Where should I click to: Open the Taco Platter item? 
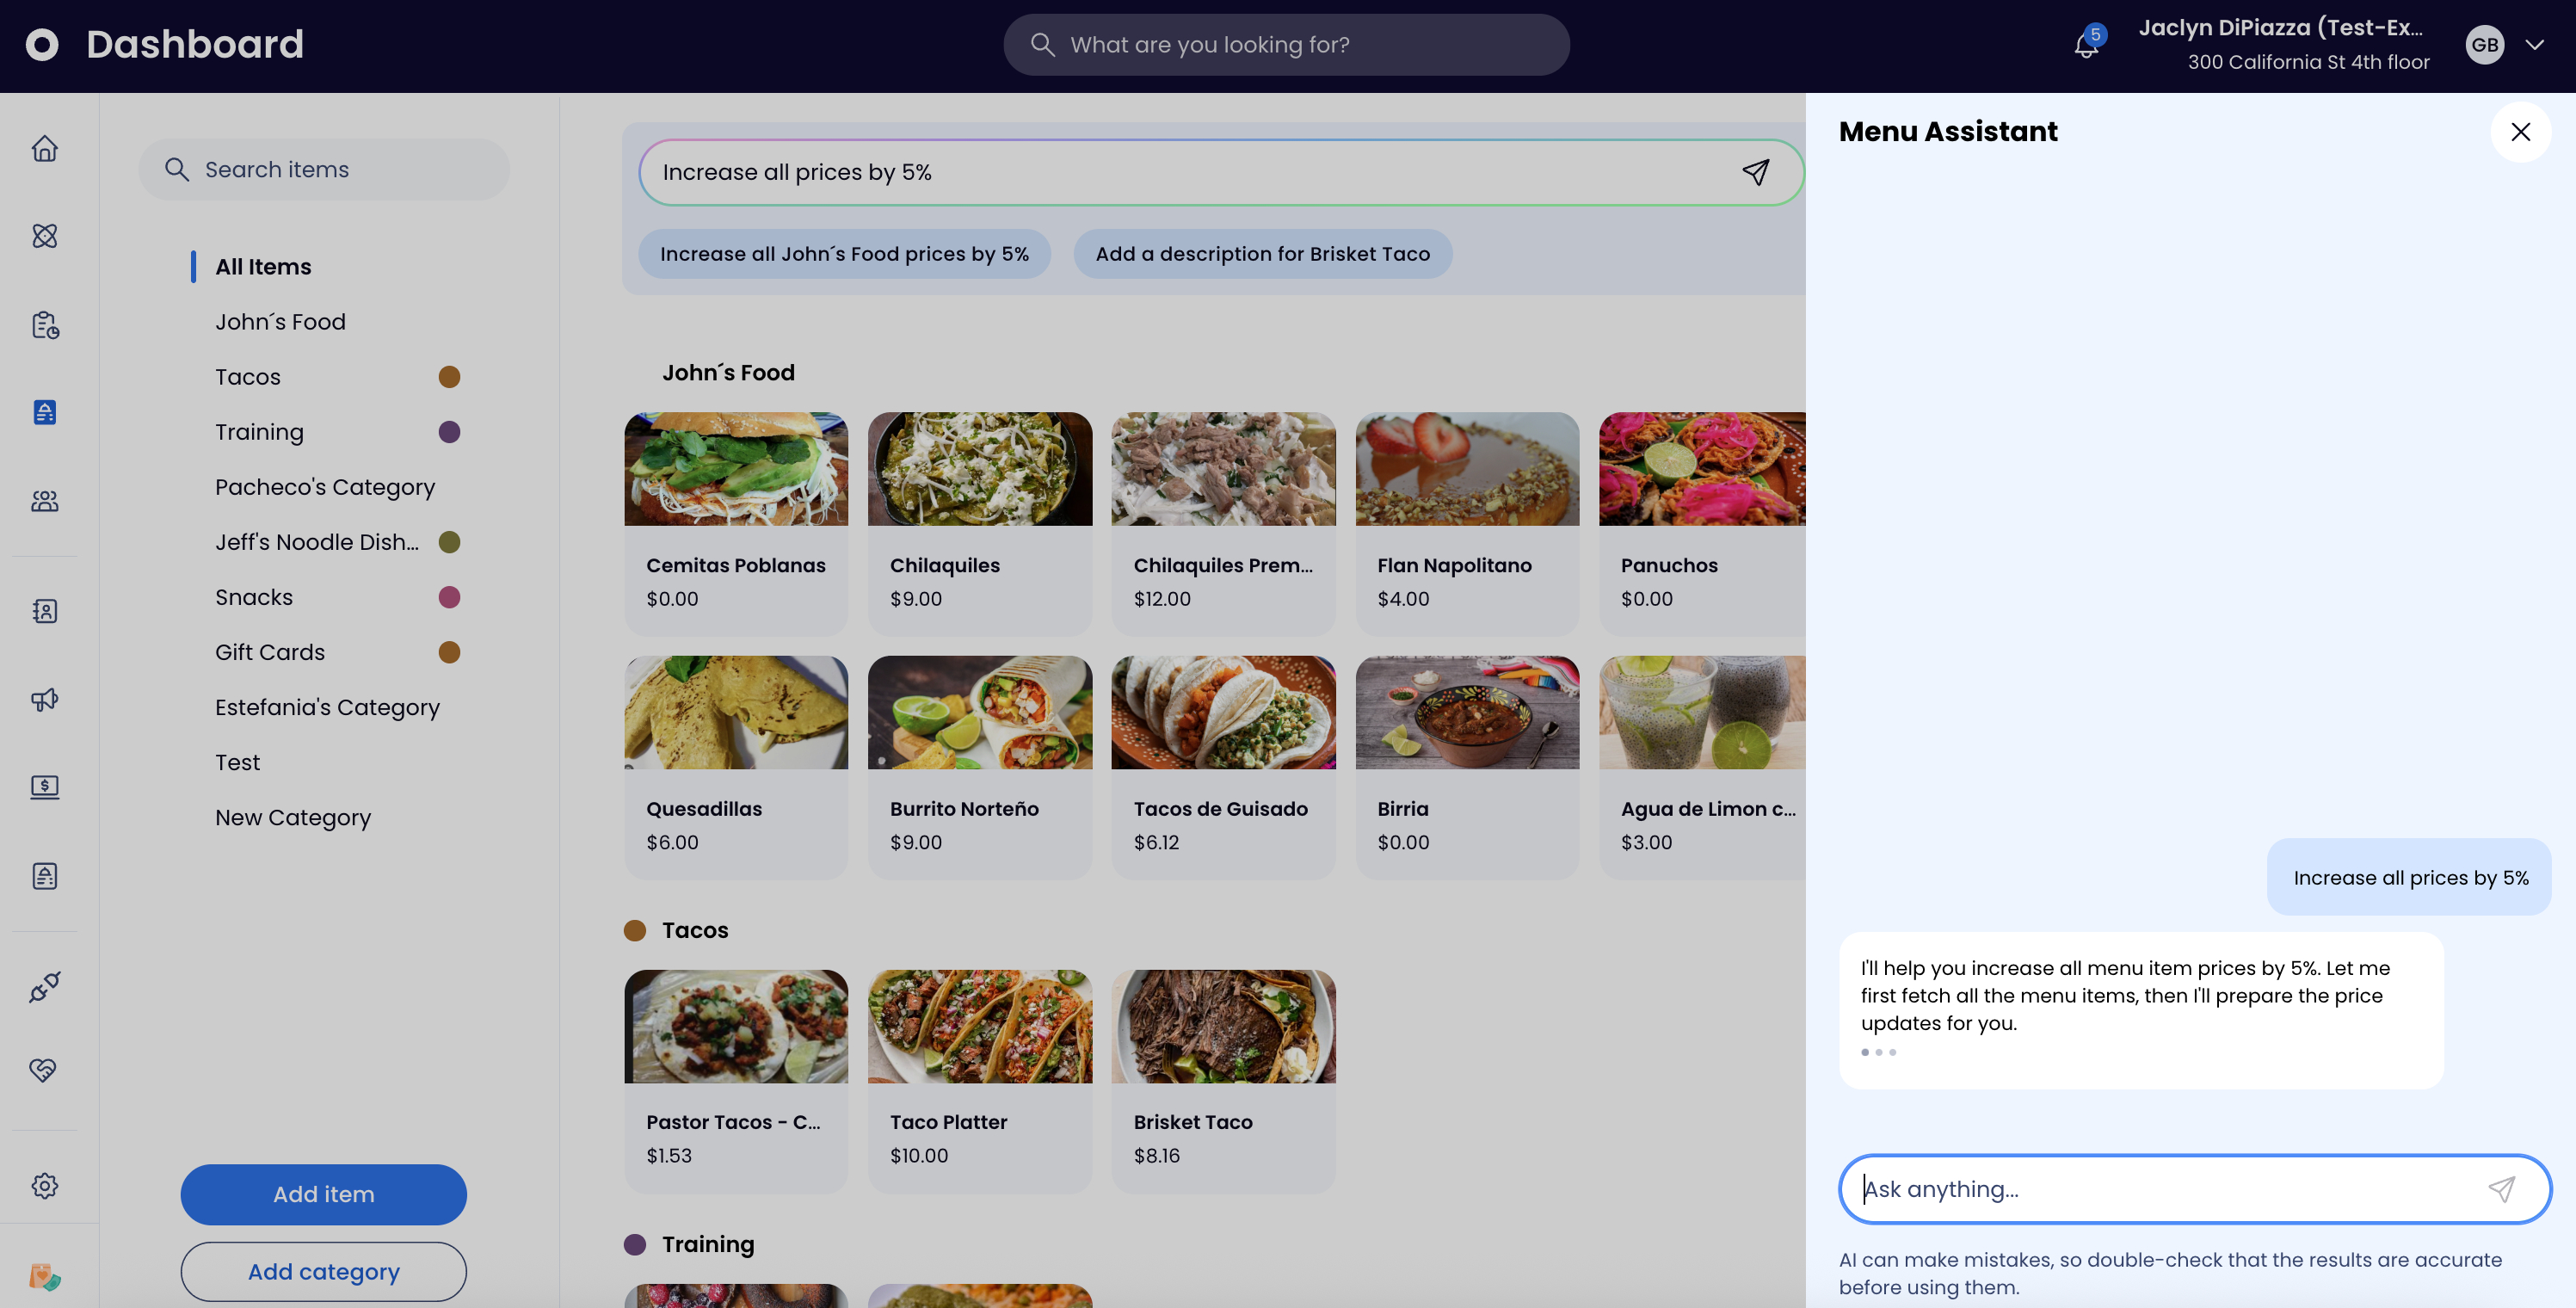pos(980,1080)
